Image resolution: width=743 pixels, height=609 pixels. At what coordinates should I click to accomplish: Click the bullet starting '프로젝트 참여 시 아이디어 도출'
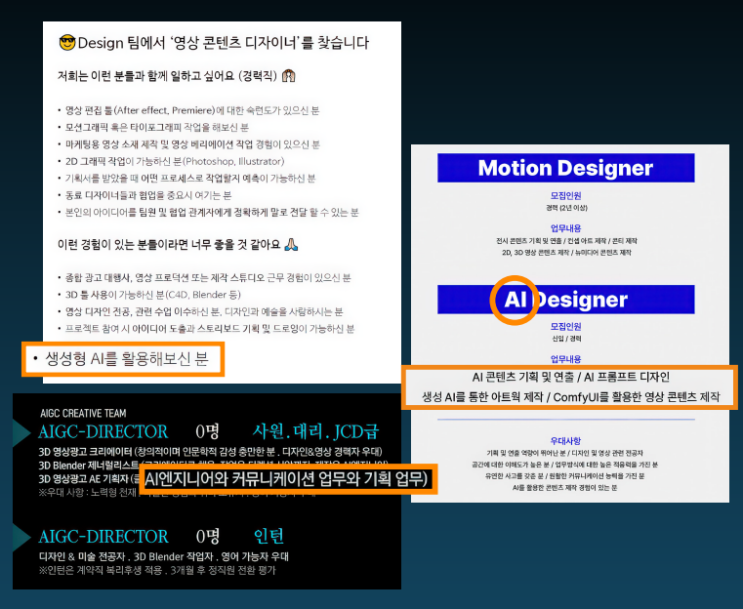209,329
